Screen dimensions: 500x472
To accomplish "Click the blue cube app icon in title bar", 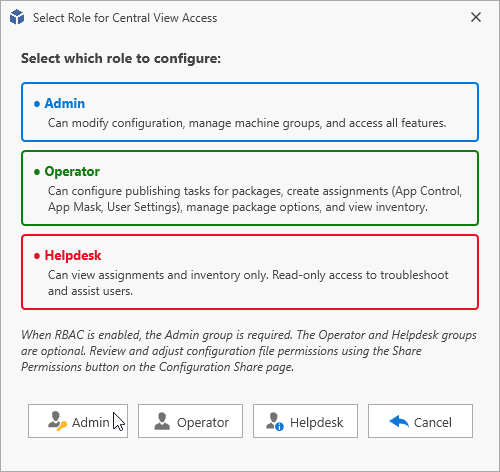I will [x=17, y=17].
